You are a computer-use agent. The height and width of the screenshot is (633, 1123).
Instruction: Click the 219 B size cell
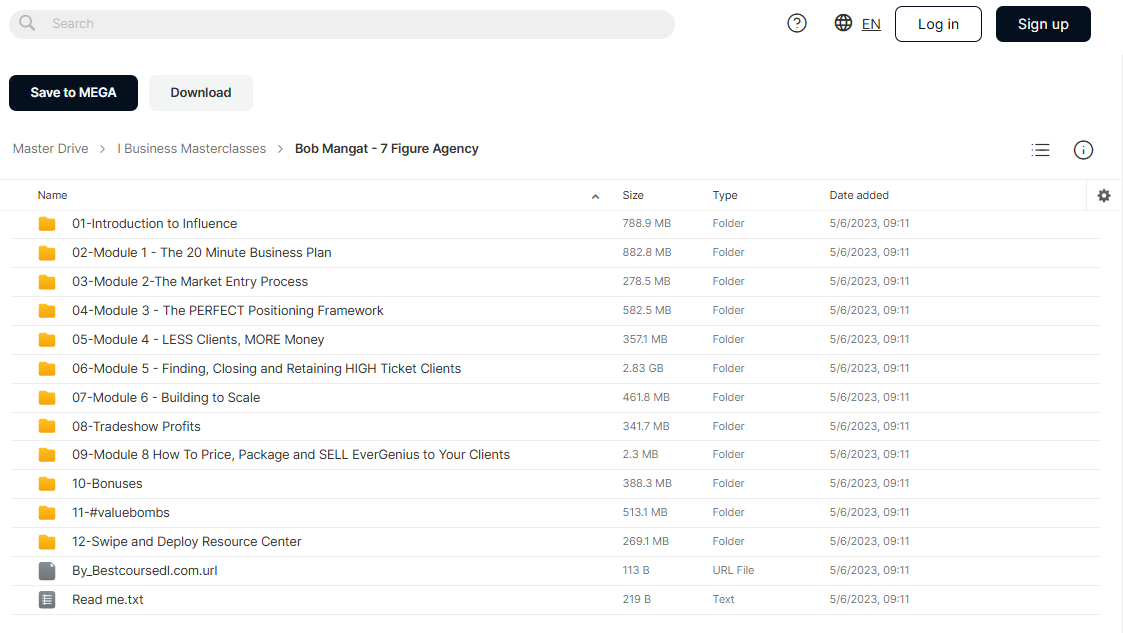pos(637,599)
